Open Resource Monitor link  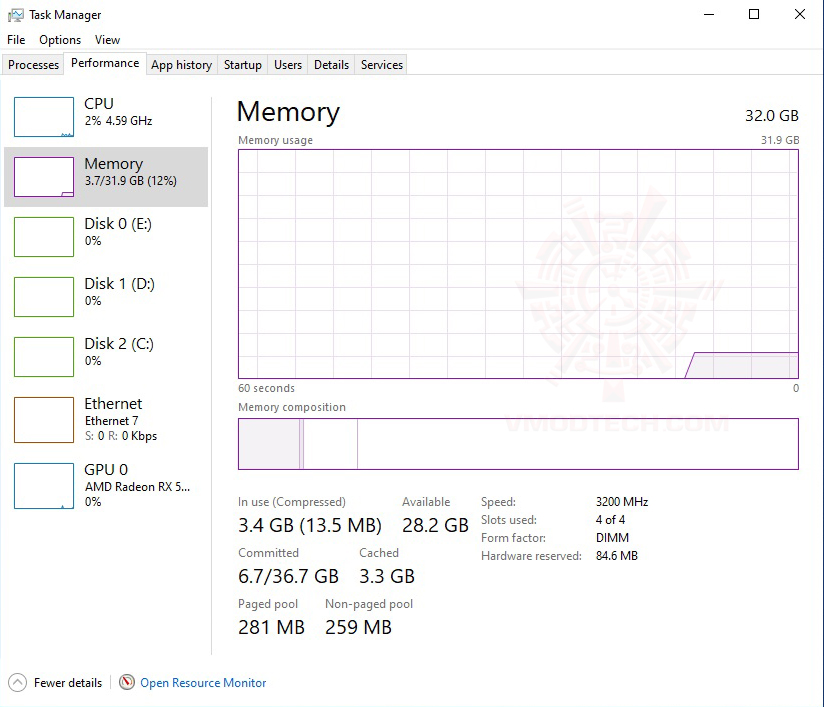tap(203, 683)
